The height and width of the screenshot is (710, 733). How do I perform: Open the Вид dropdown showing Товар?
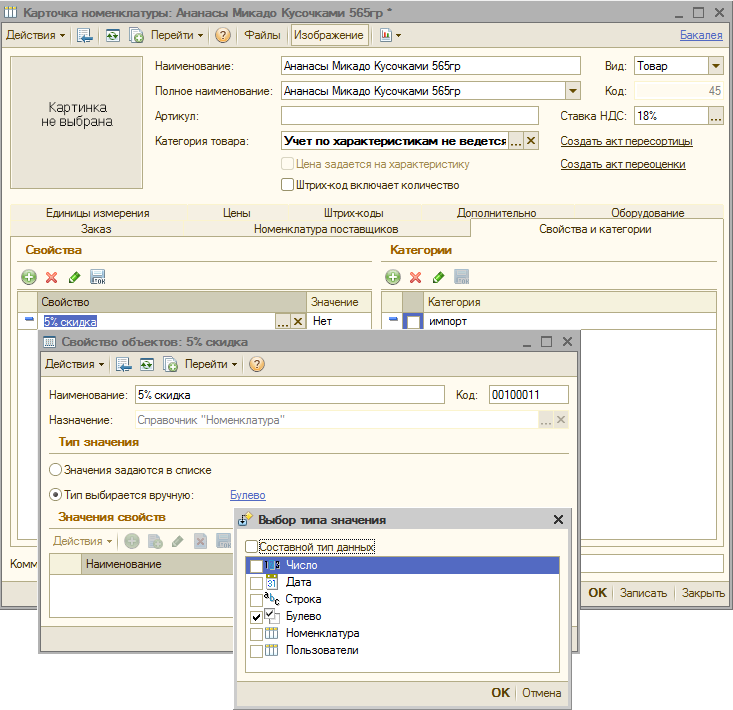[715, 66]
